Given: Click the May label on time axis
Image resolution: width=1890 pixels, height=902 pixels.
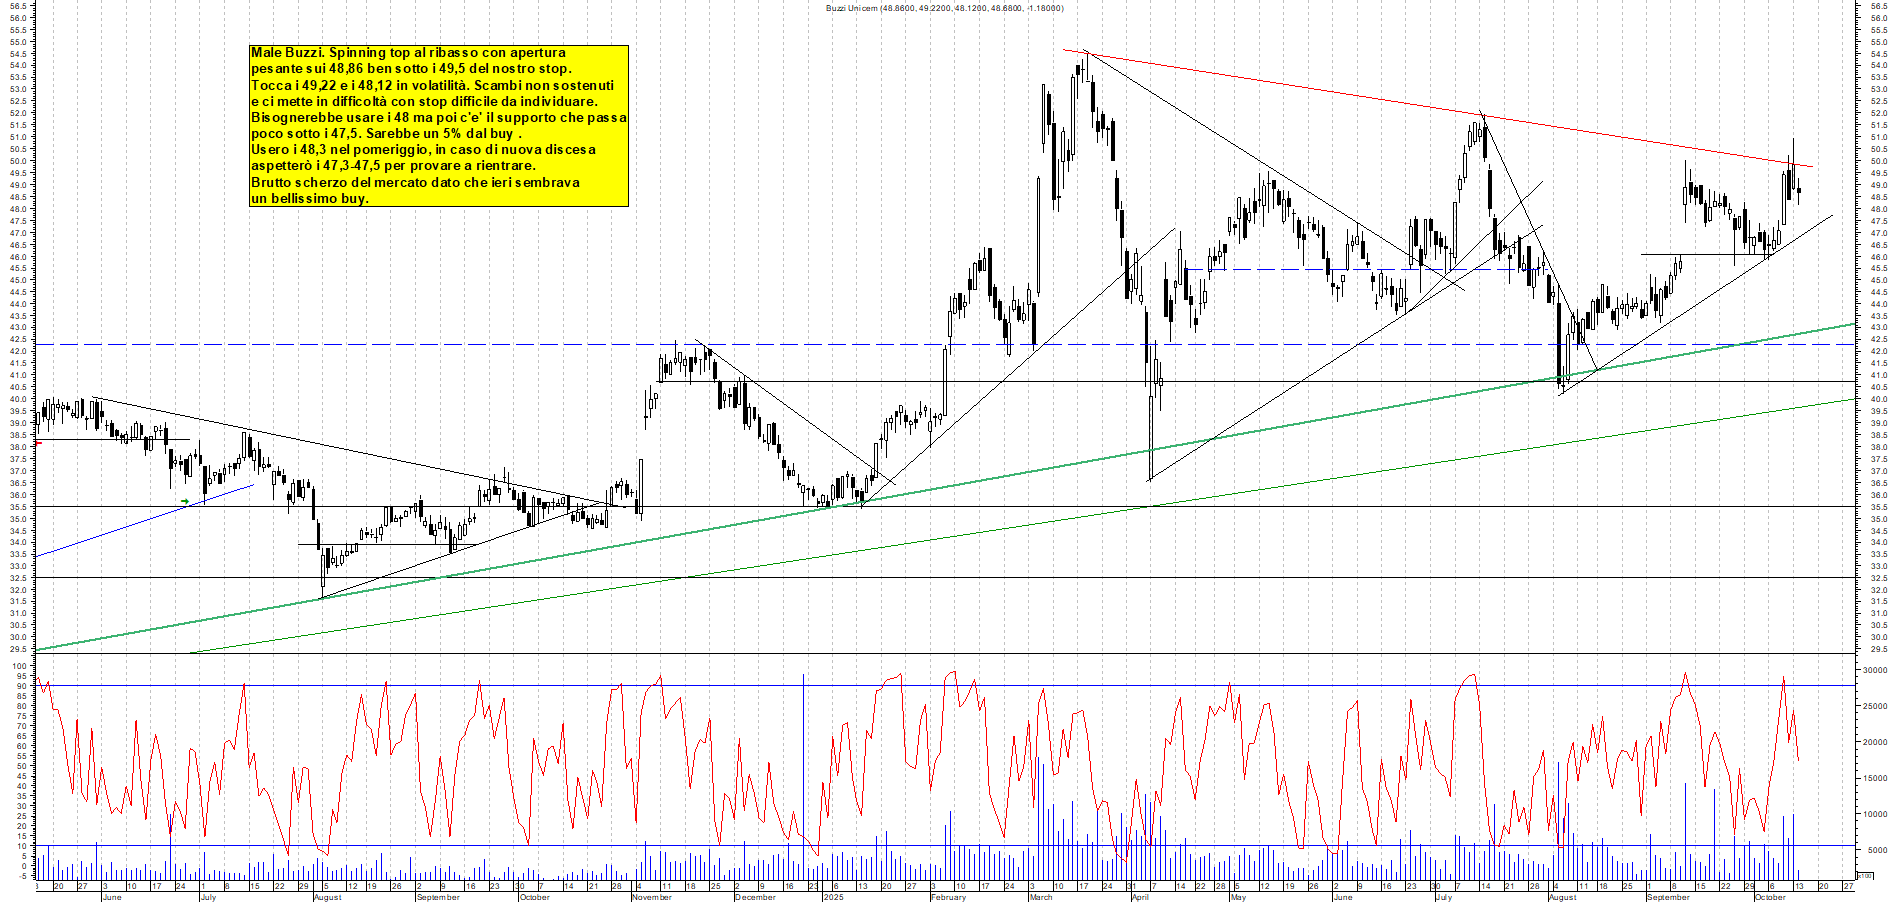Looking at the screenshot, I should [x=1238, y=897].
